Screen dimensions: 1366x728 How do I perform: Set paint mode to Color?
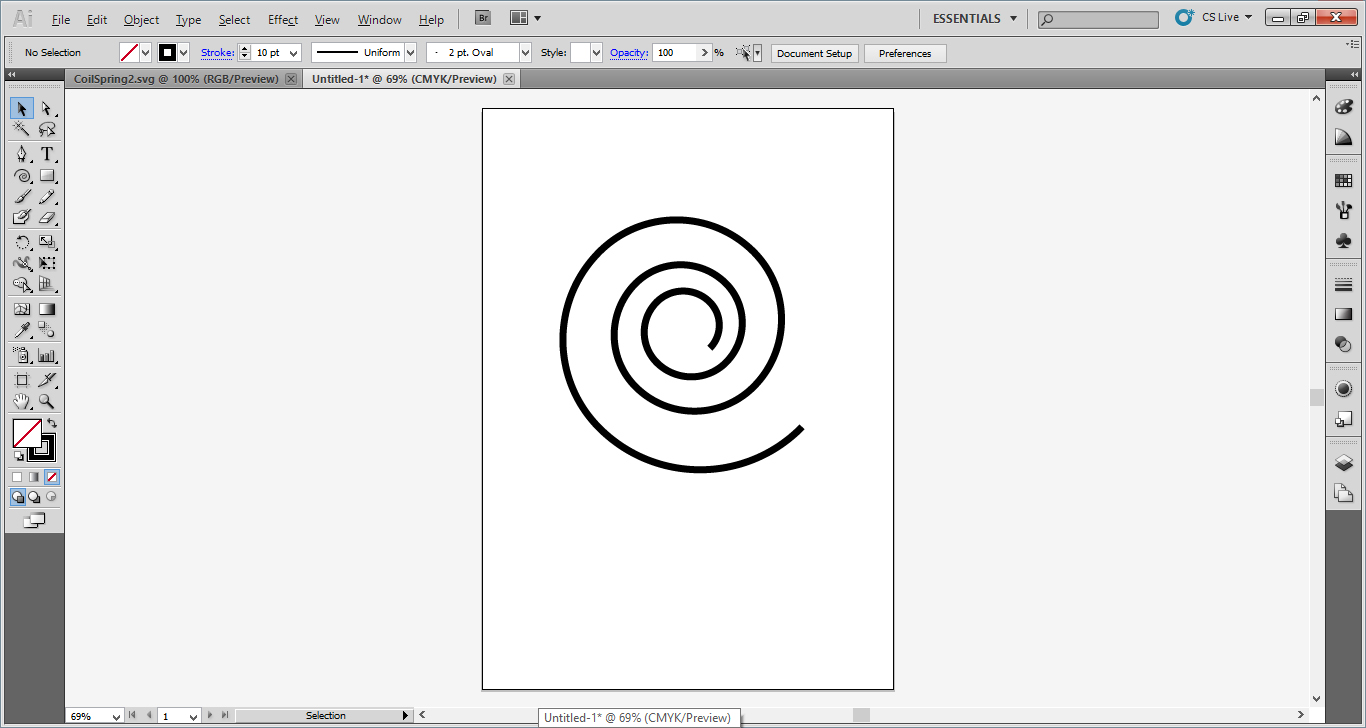click(17, 477)
